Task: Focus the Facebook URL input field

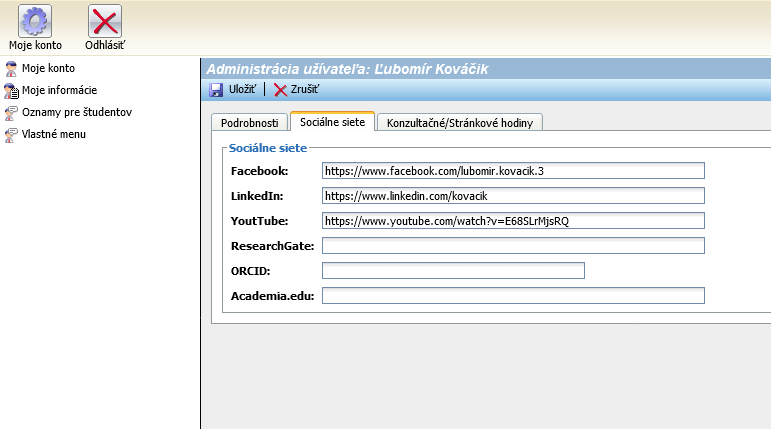Action: [513, 171]
